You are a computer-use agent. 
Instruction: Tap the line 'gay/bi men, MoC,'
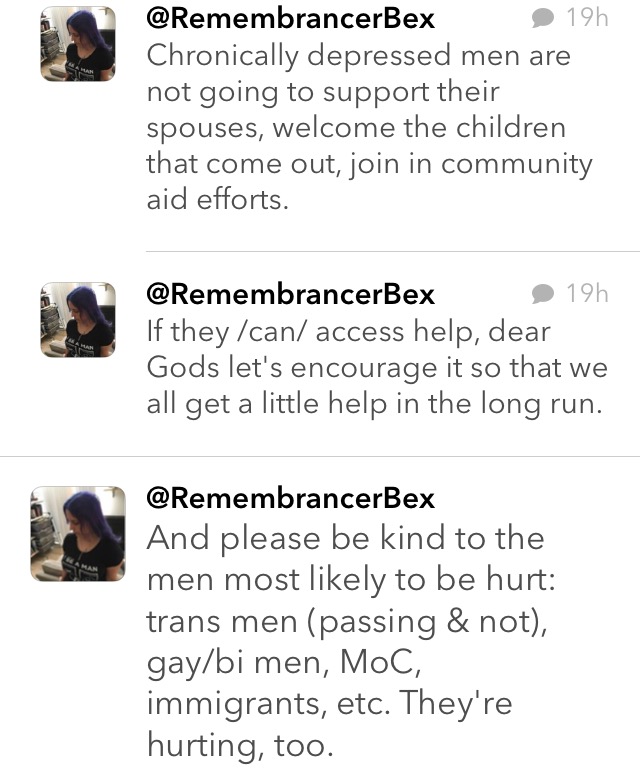coord(284,663)
